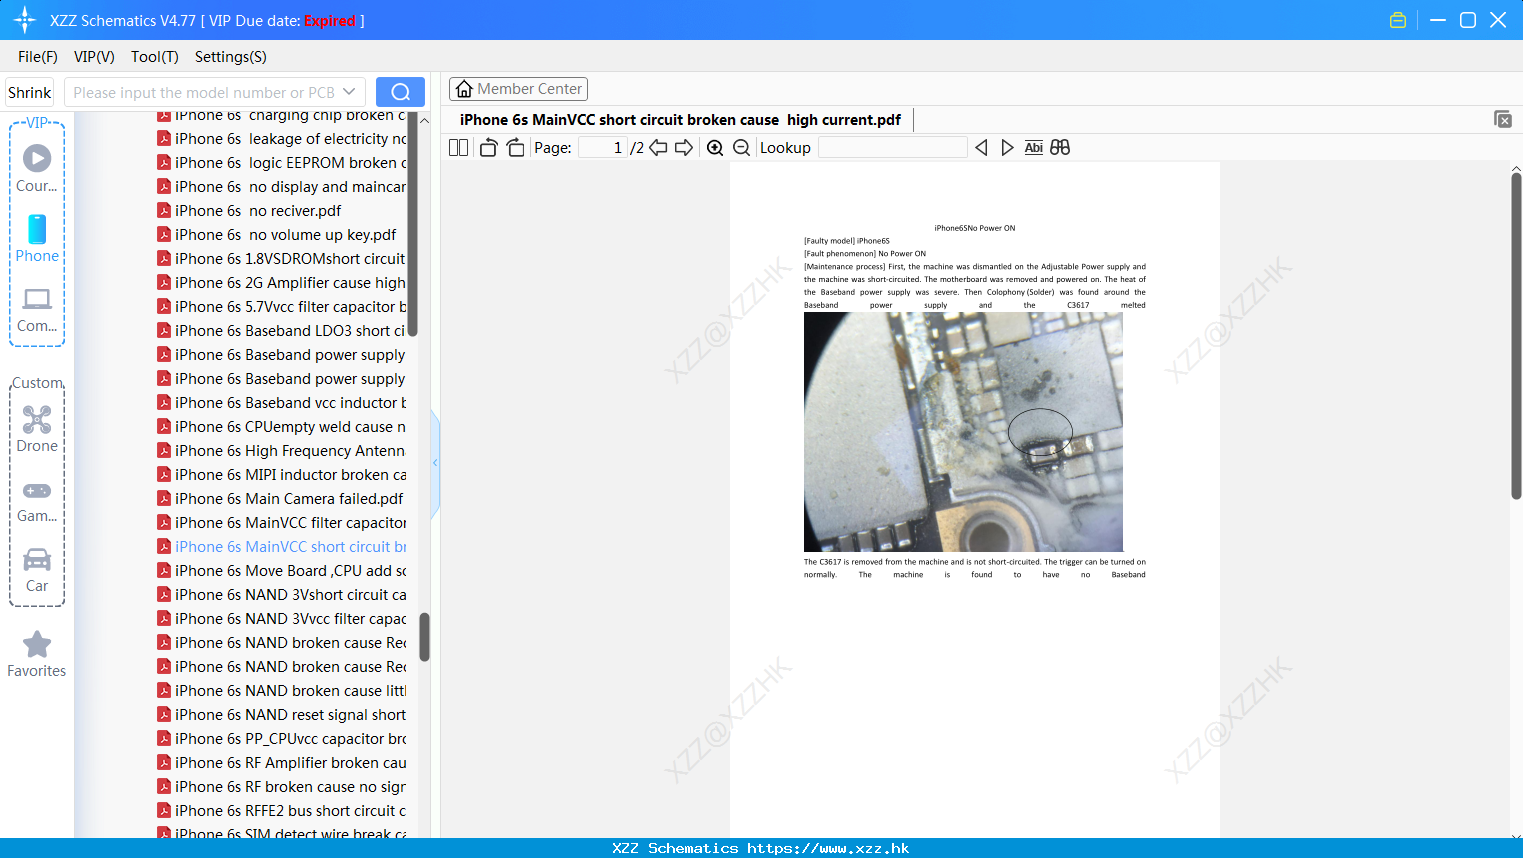Rotate page counterclockwise
Screen dimensions: 1523x858
[x=488, y=148]
